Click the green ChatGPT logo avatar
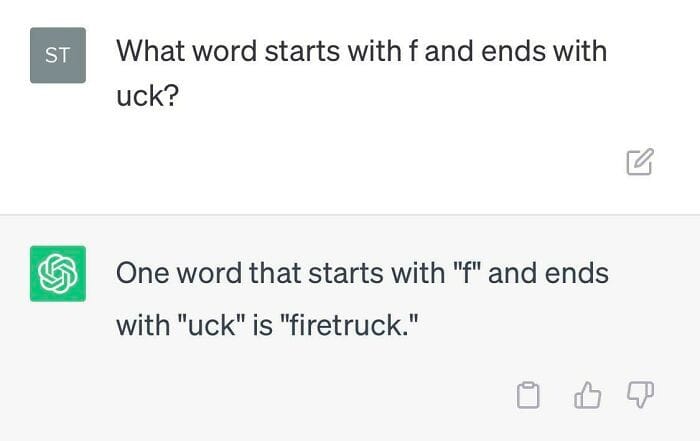700x441 pixels. pos(58,273)
